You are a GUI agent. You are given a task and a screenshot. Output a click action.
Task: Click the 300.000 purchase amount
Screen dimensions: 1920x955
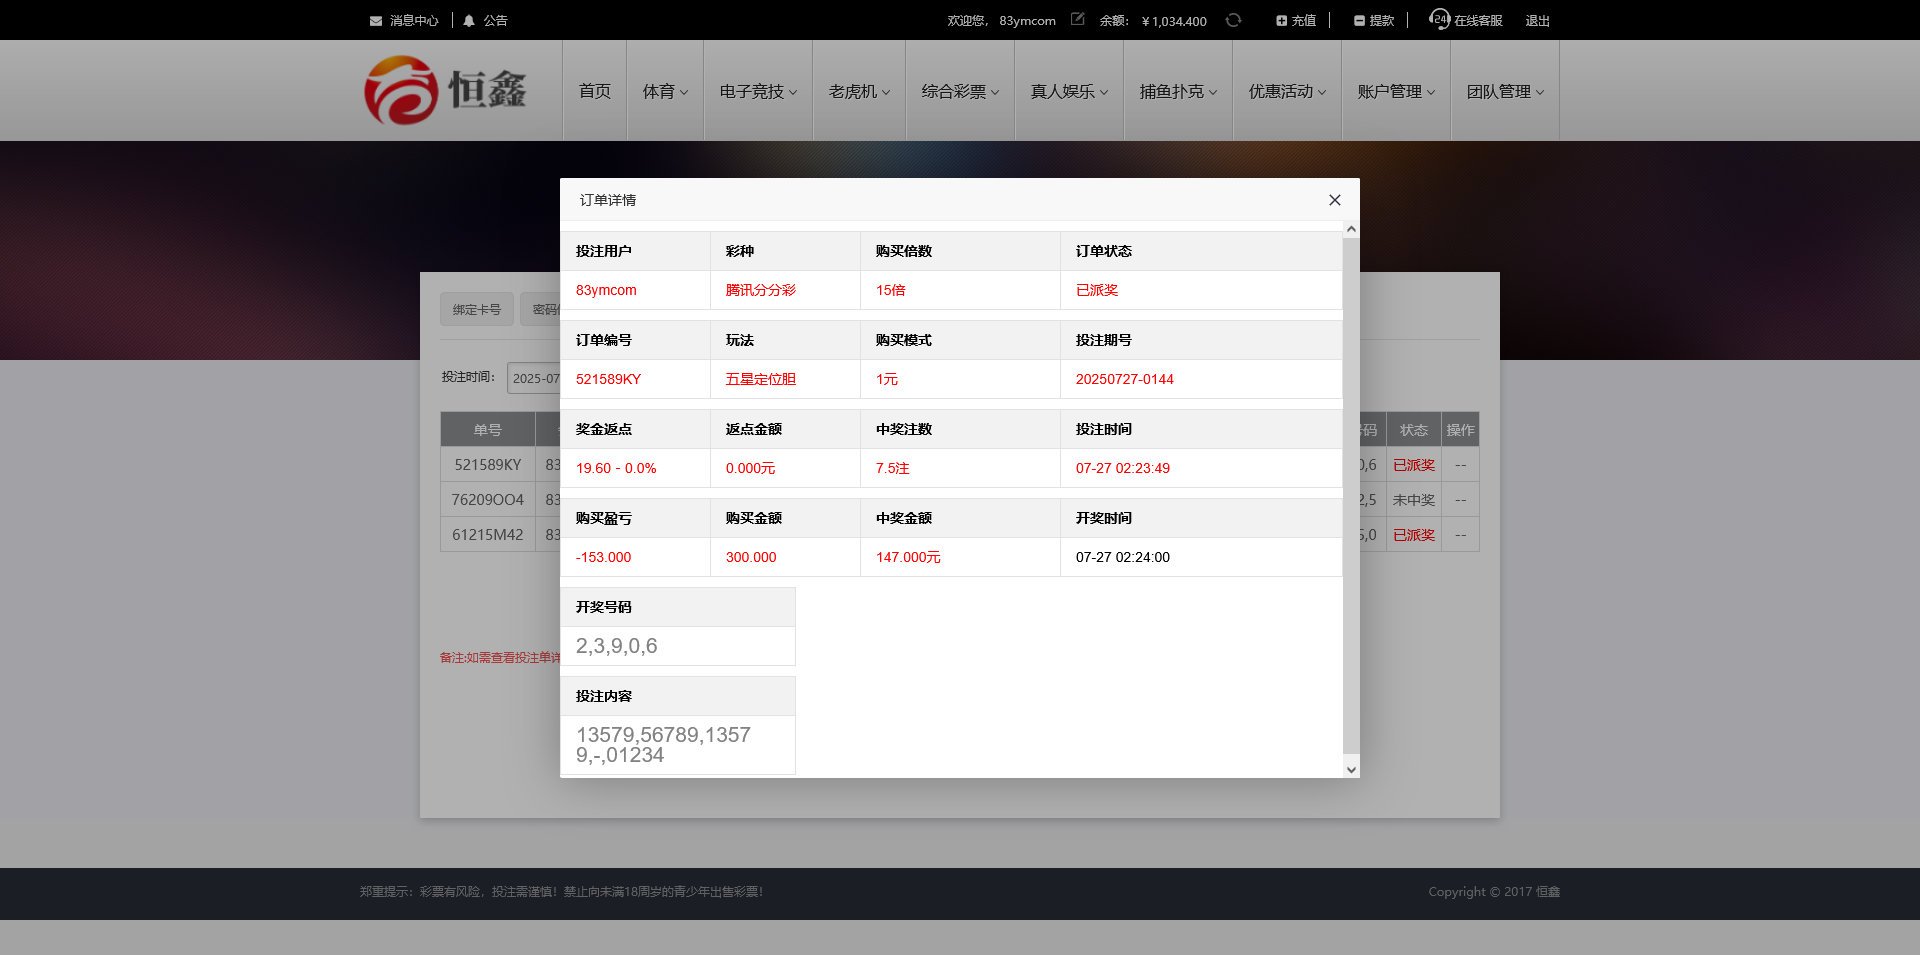click(751, 557)
